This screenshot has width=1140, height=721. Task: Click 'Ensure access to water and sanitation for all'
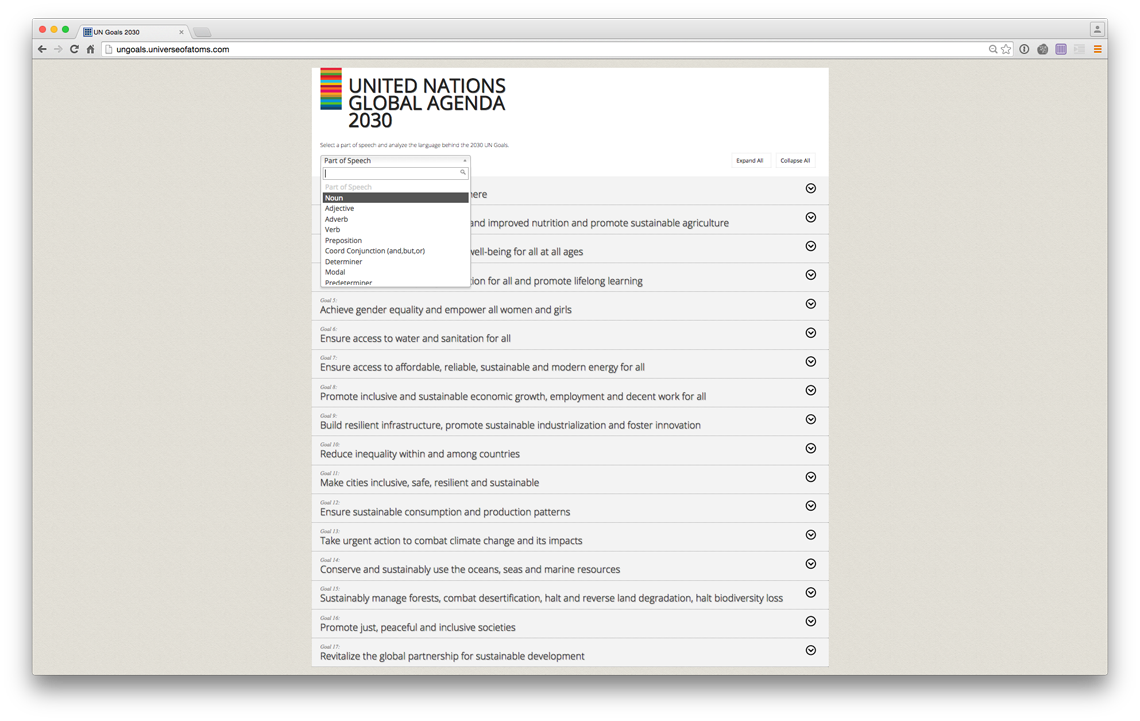(x=415, y=339)
